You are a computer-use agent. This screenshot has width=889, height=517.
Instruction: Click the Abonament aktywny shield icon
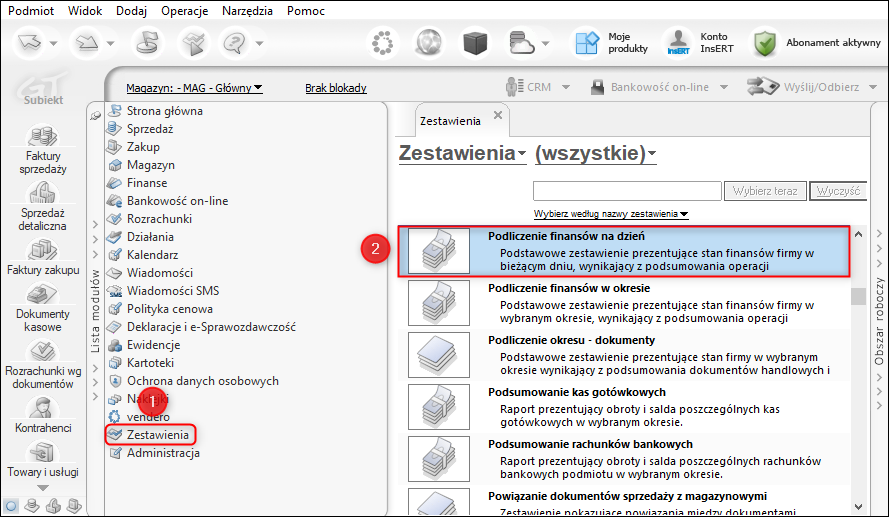point(765,43)
